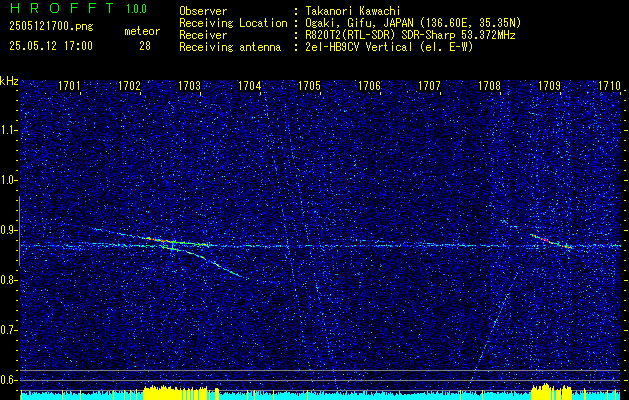The image size is (629, 400).
Task: Click the 1707 time marker
Action: 430,86
